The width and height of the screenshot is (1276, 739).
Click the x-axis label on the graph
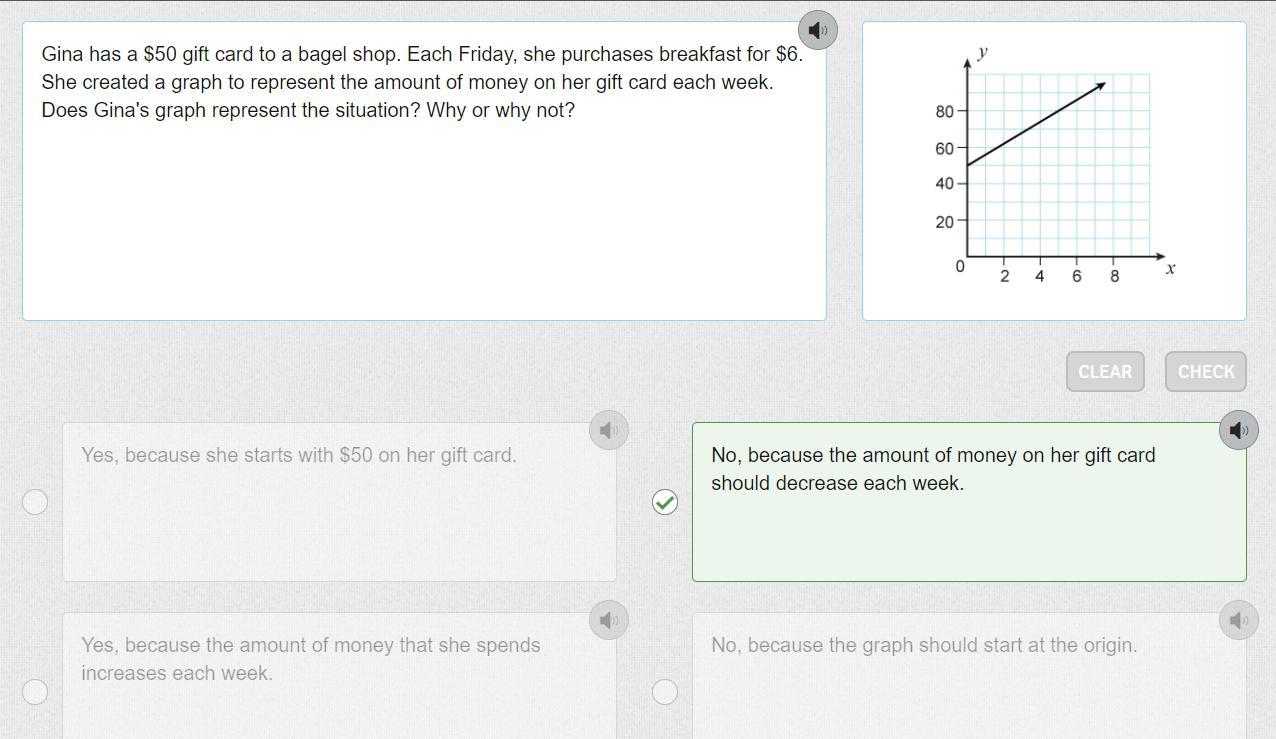[x=1170, y=268]
